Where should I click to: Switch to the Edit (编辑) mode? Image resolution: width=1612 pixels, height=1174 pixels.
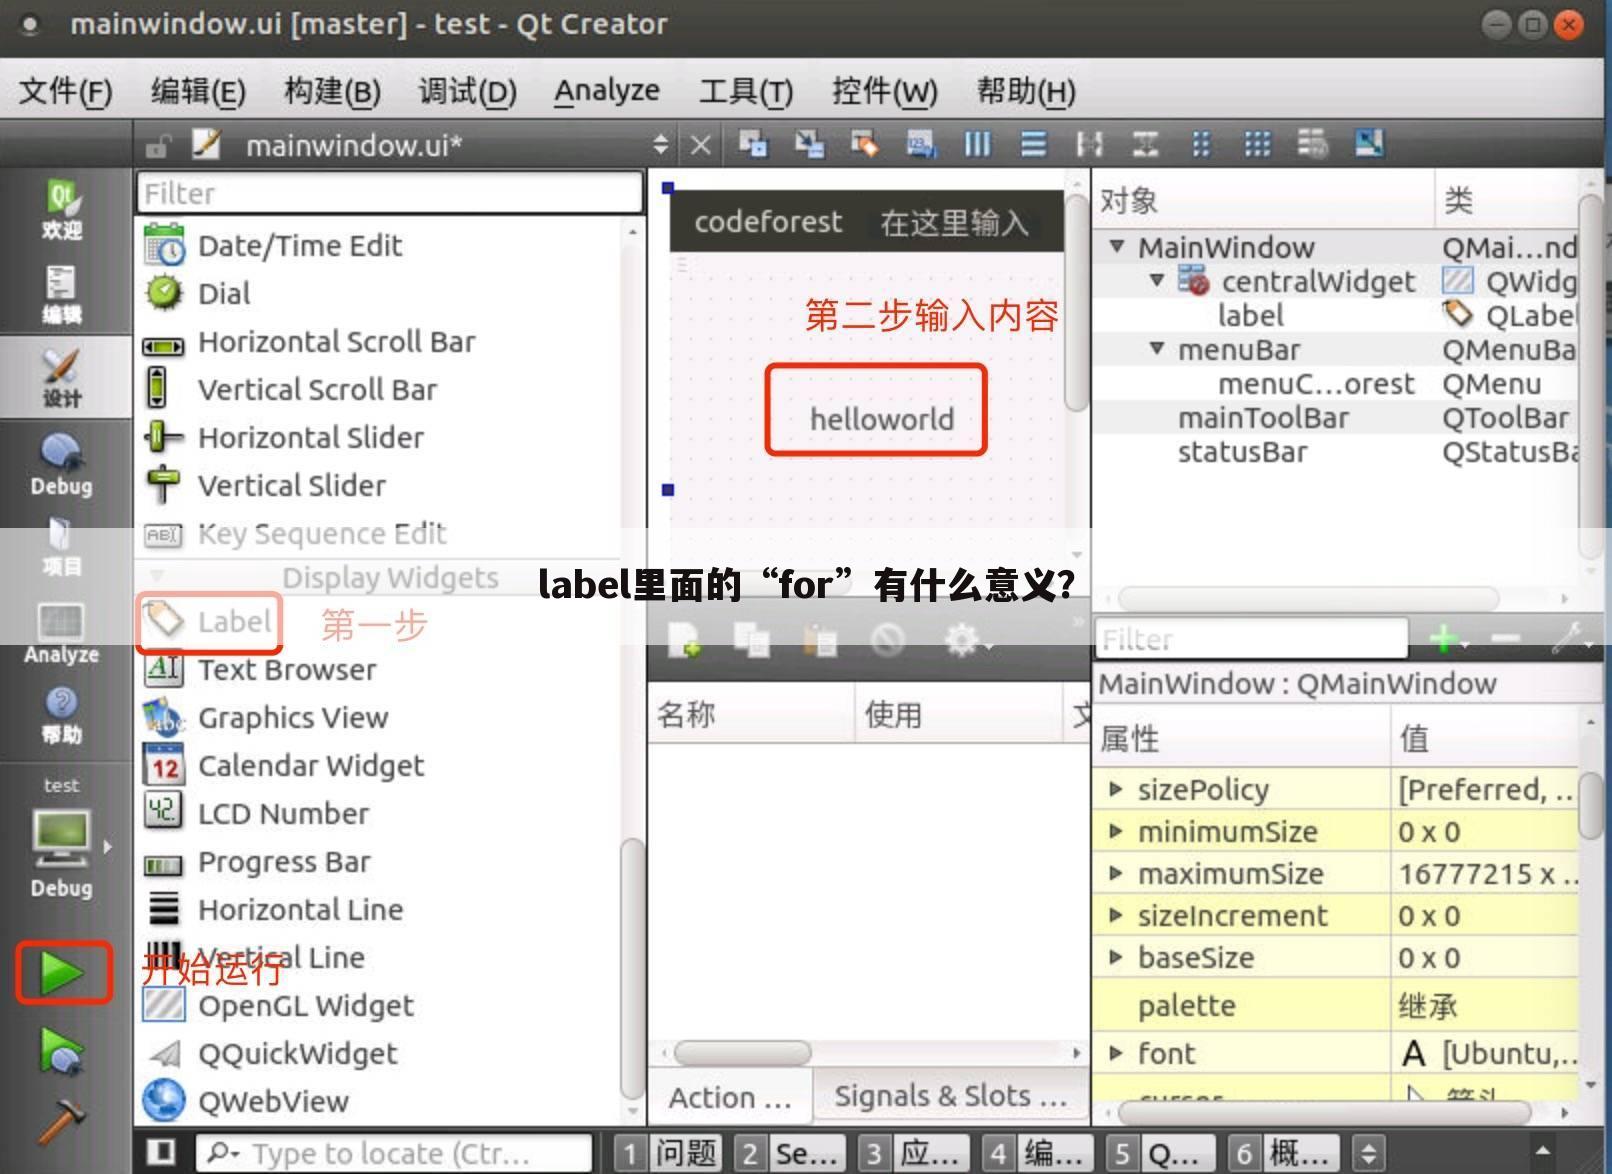click(61, 294)
